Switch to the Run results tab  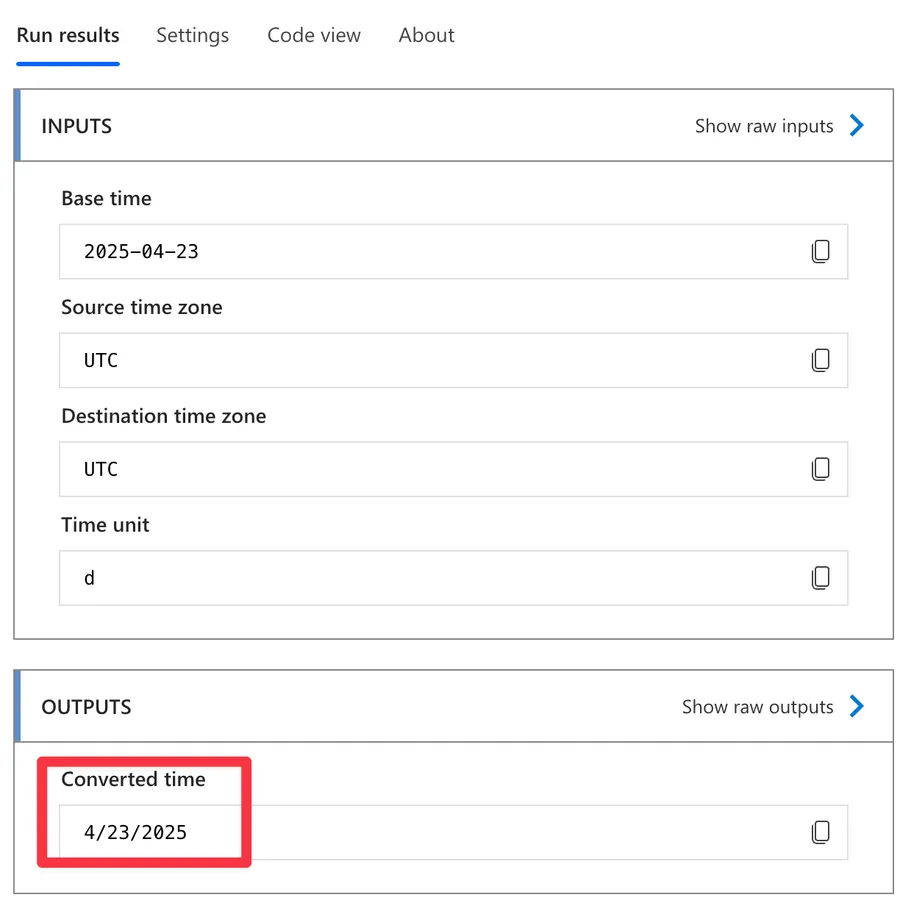pyautogui.click(x=68, y=36)
